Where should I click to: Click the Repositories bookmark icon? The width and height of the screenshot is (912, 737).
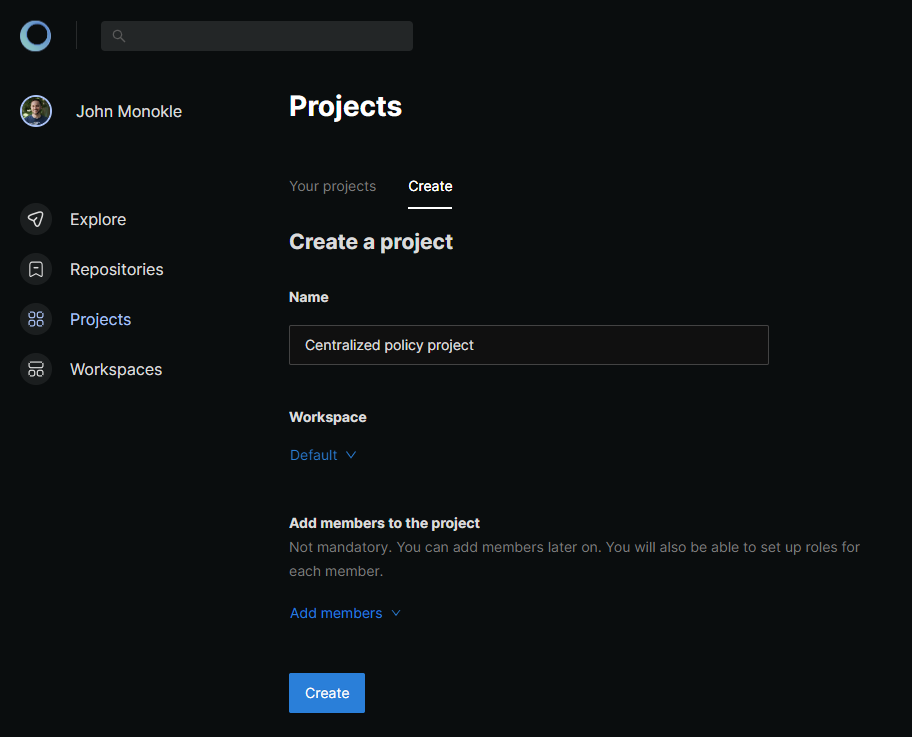tap(36, 269)
